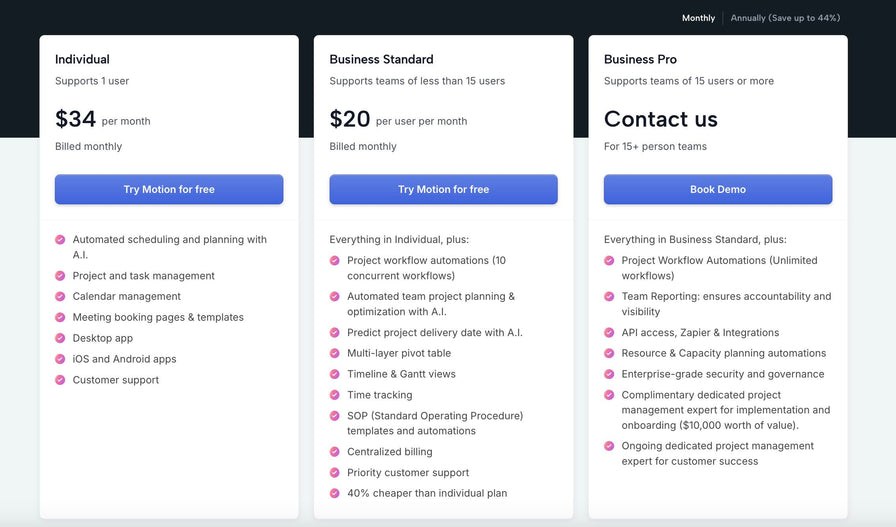This screenshot has width=896, height=527.
Task: Try Motion for free on Business Standard
Action: click(443, 189)
